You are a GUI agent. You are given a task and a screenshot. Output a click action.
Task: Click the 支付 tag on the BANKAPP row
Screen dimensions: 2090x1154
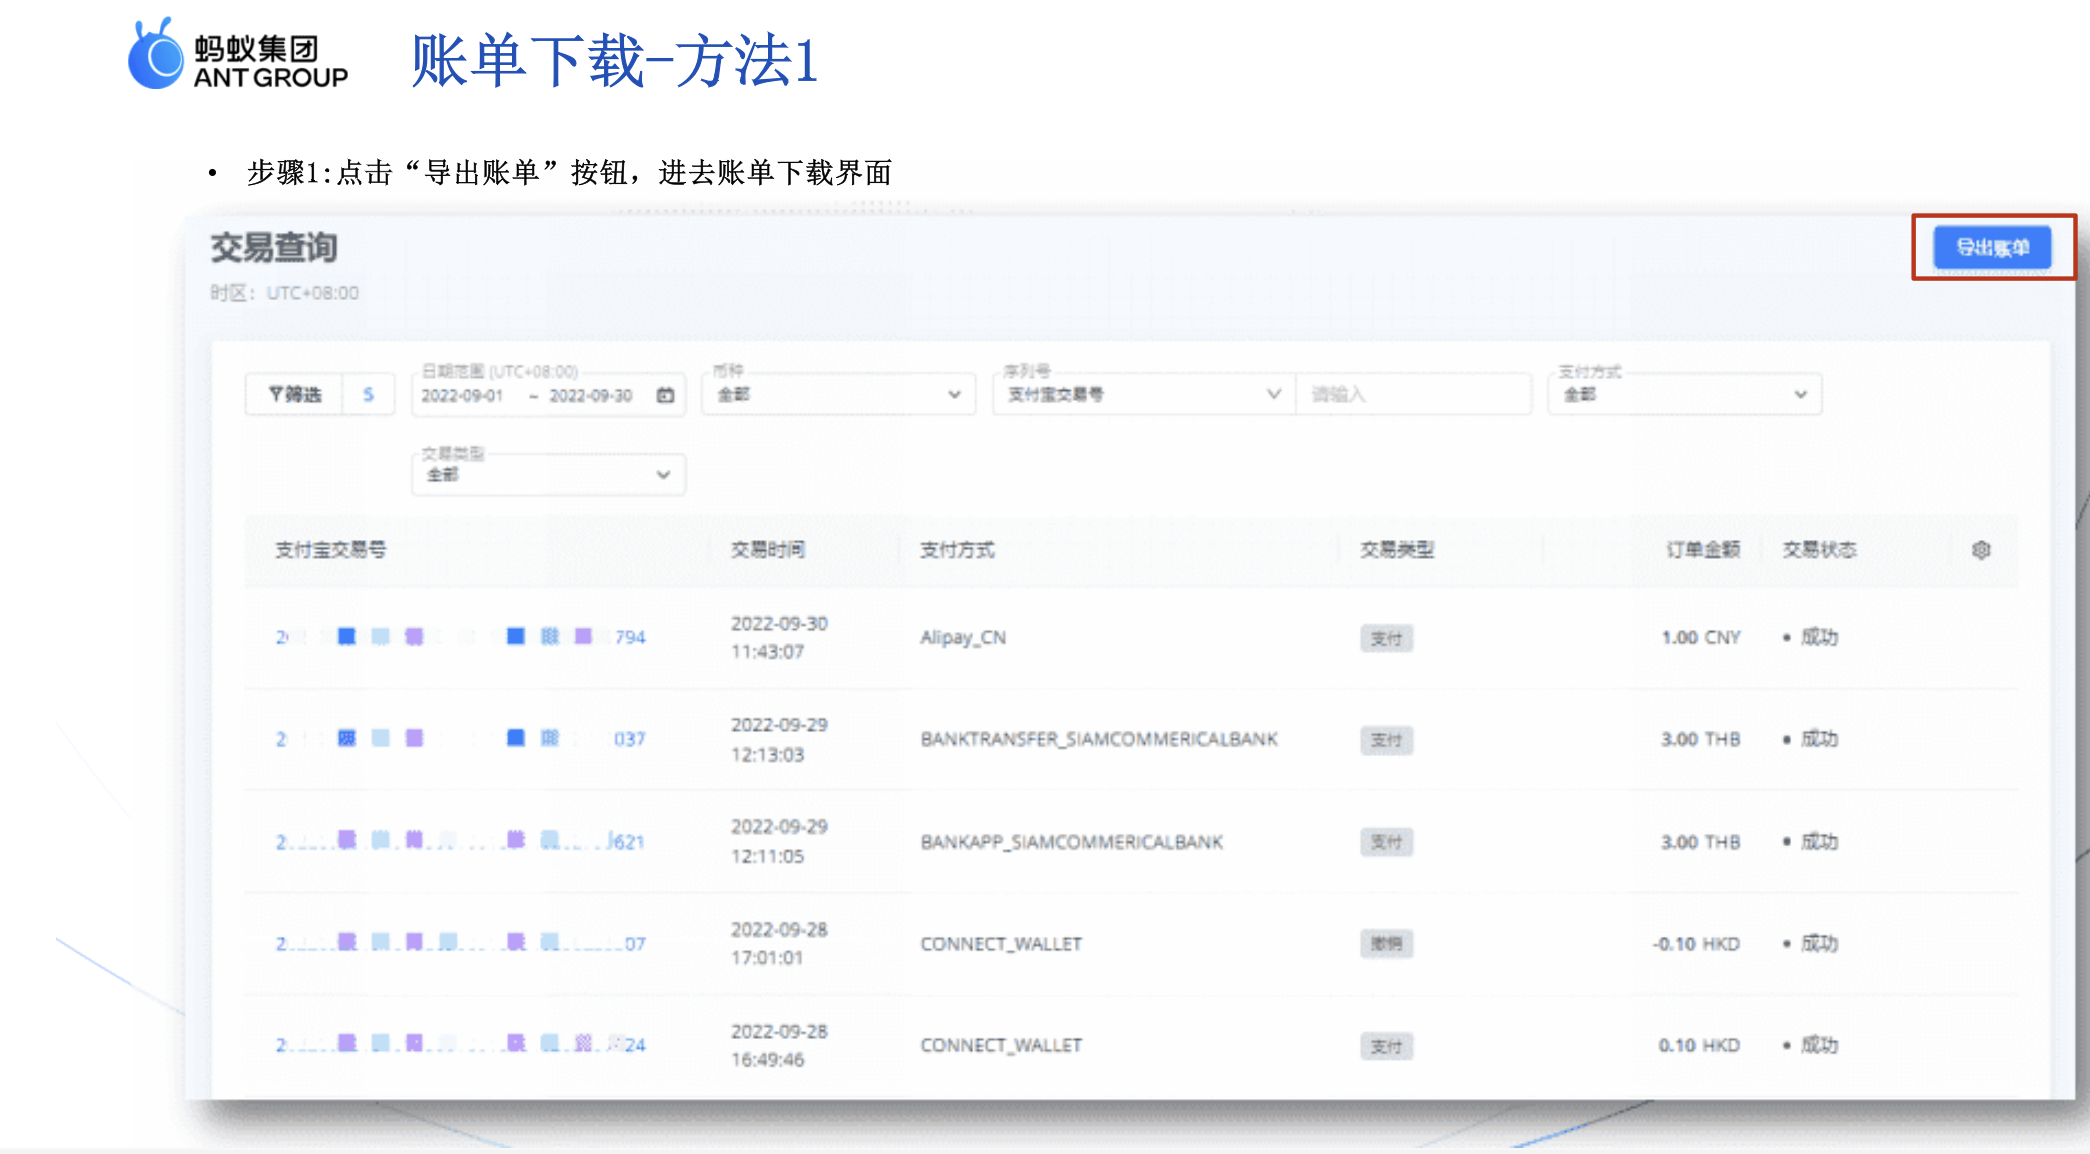1388,842
